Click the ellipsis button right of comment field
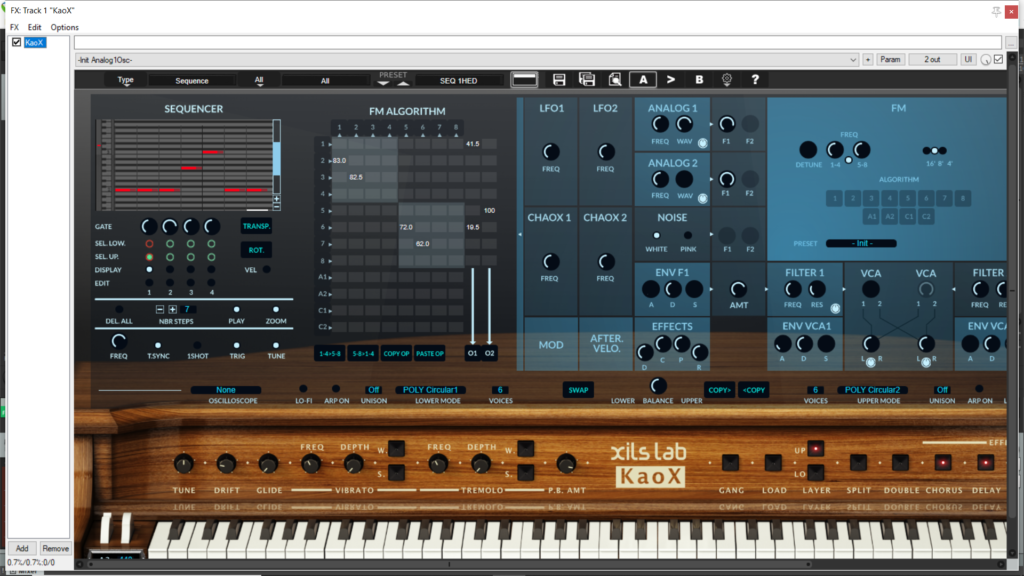 (1011, 43)
